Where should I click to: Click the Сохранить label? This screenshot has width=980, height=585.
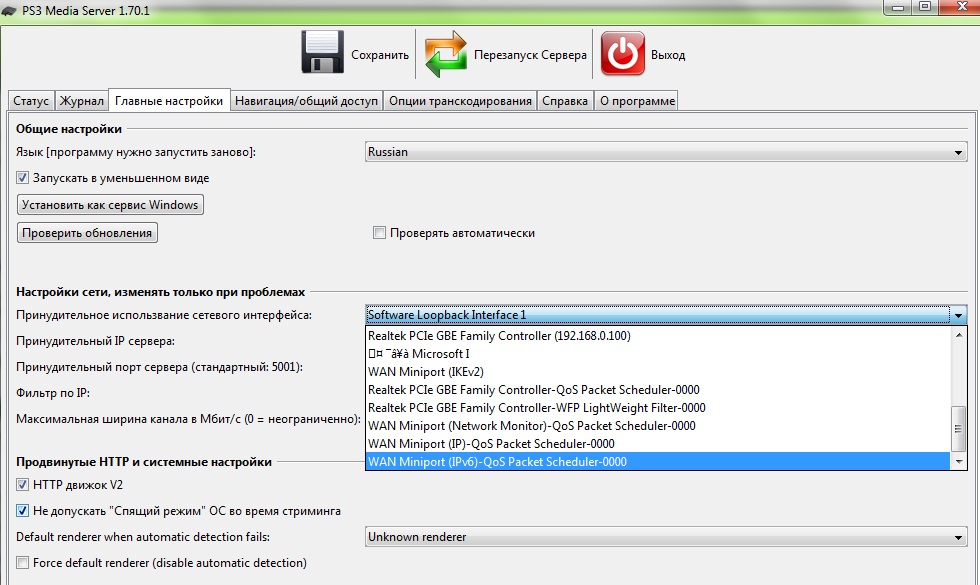coord(380,55)
